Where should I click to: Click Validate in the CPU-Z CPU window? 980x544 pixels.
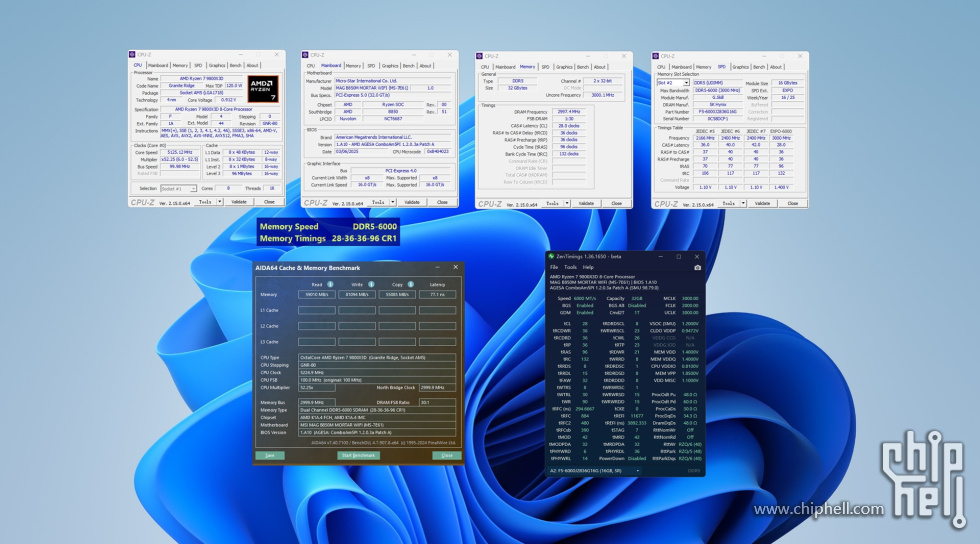coord(239,202)
